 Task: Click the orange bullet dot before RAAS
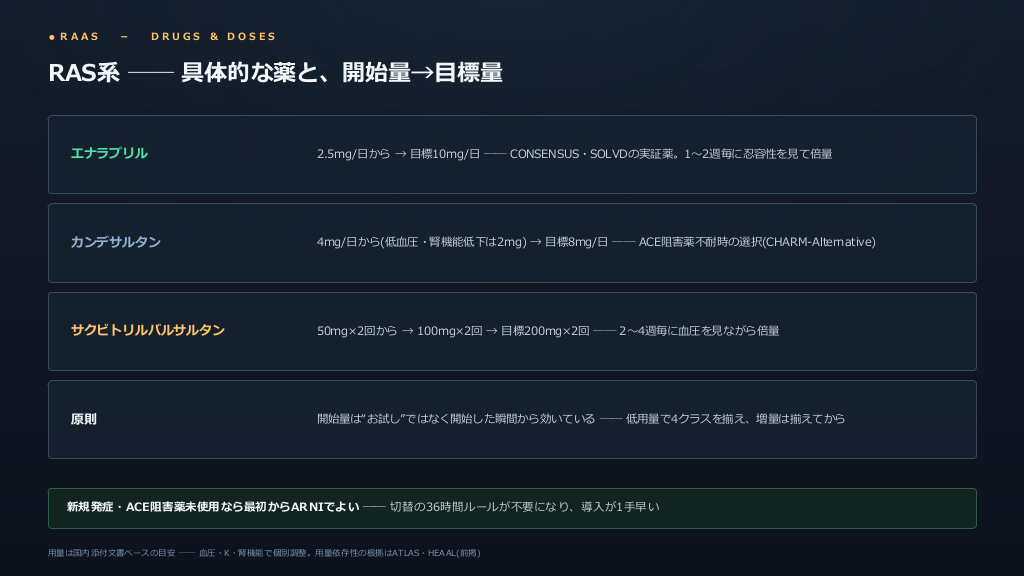[52, 37]
